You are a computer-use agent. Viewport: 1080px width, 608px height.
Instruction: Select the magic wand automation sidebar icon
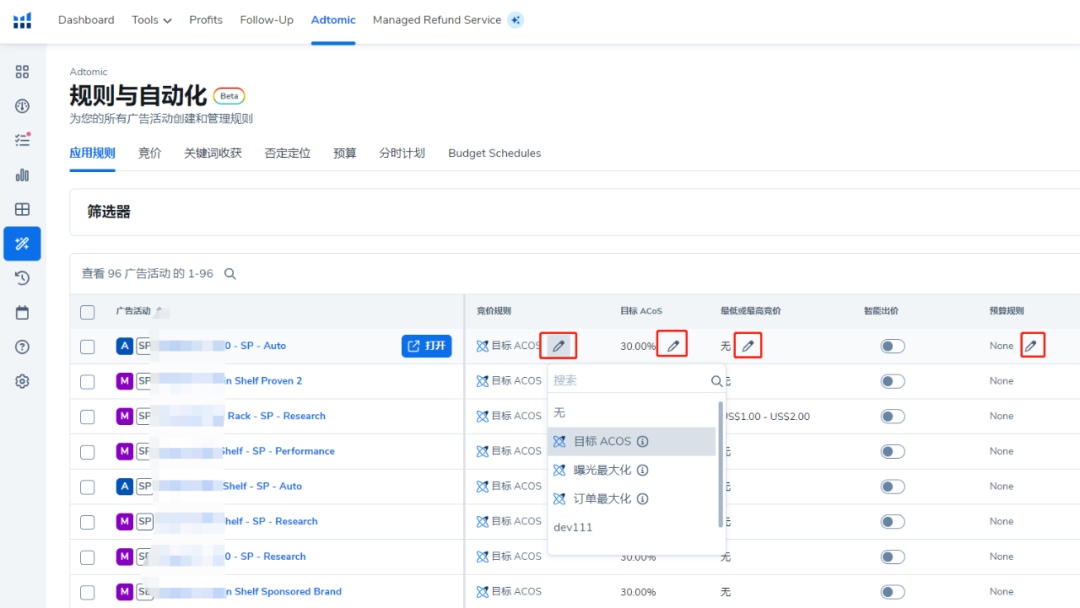tap(22, 244)
